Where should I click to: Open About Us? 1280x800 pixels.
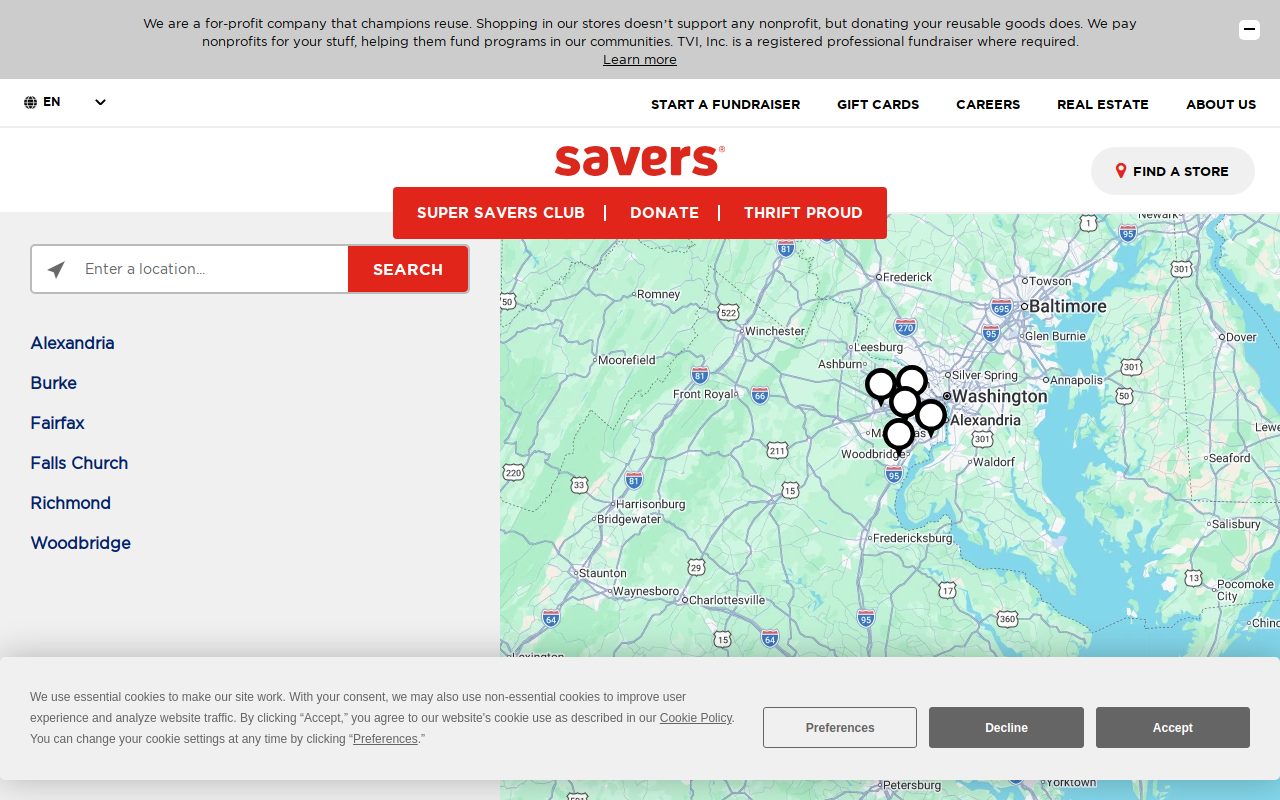pos(1221,104)
